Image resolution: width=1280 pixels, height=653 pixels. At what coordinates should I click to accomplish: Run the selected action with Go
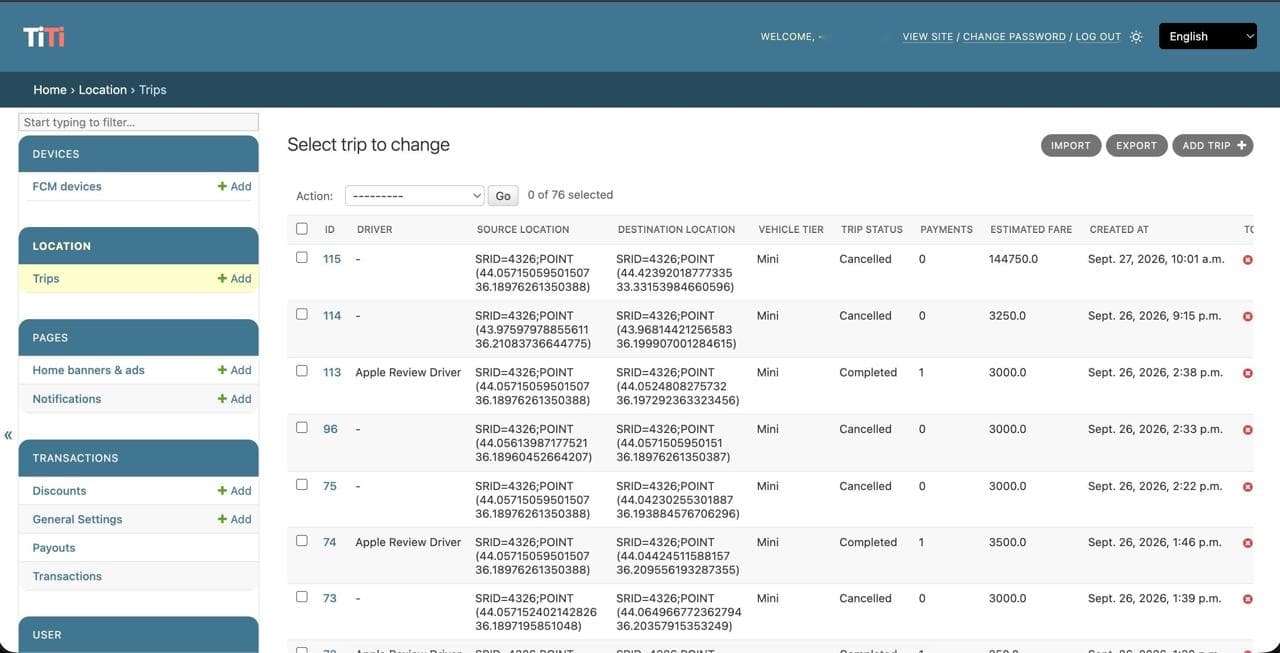pyautogui.click(x=503, y=196)
